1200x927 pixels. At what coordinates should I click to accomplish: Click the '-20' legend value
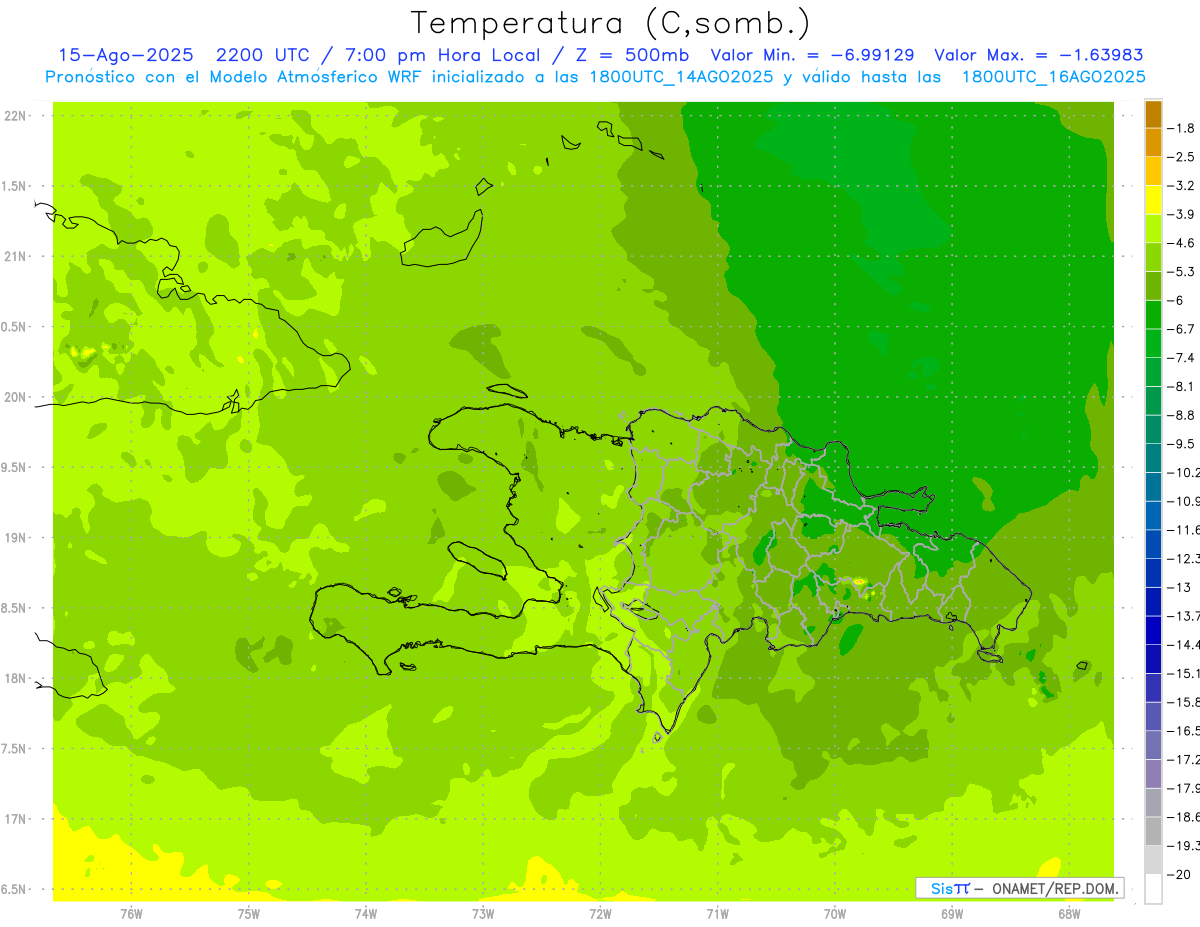pos(1180,875)
